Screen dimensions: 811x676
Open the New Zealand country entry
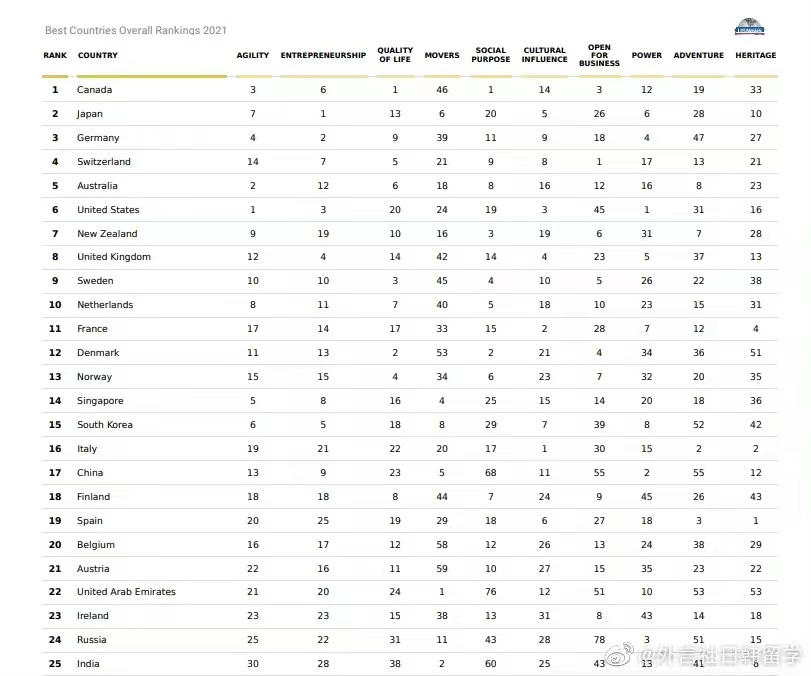point(107,234)
